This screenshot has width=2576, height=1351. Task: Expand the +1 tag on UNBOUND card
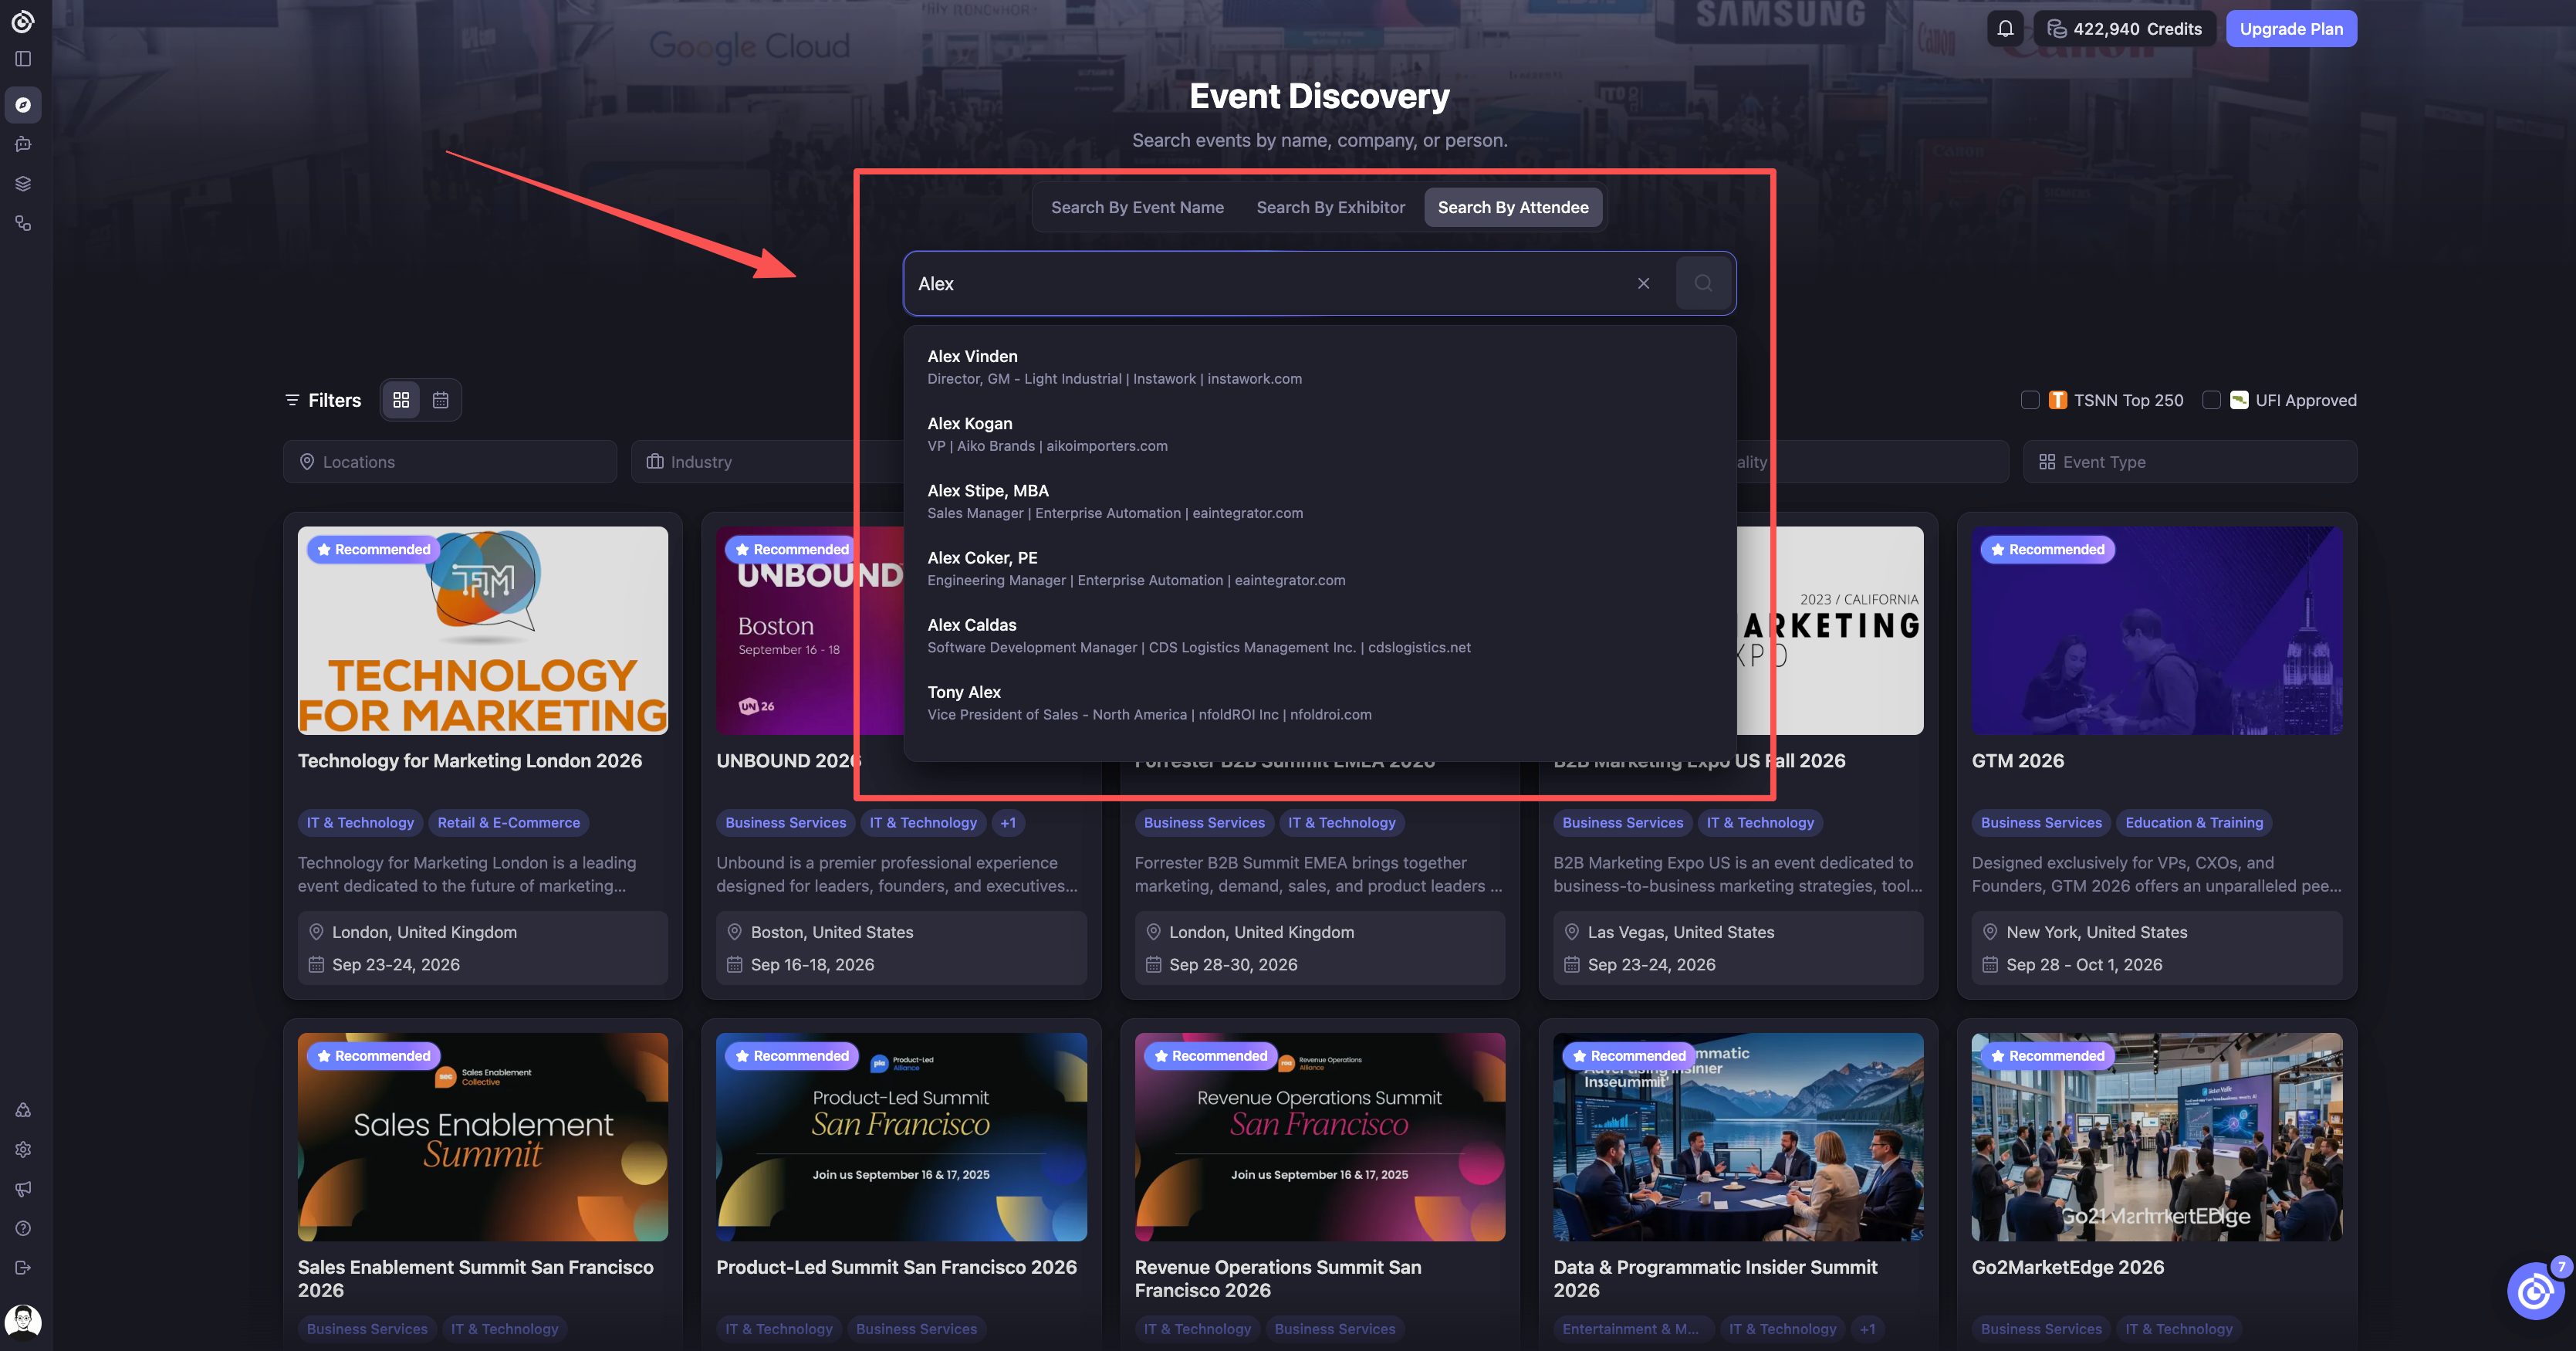click(1008, 823)
